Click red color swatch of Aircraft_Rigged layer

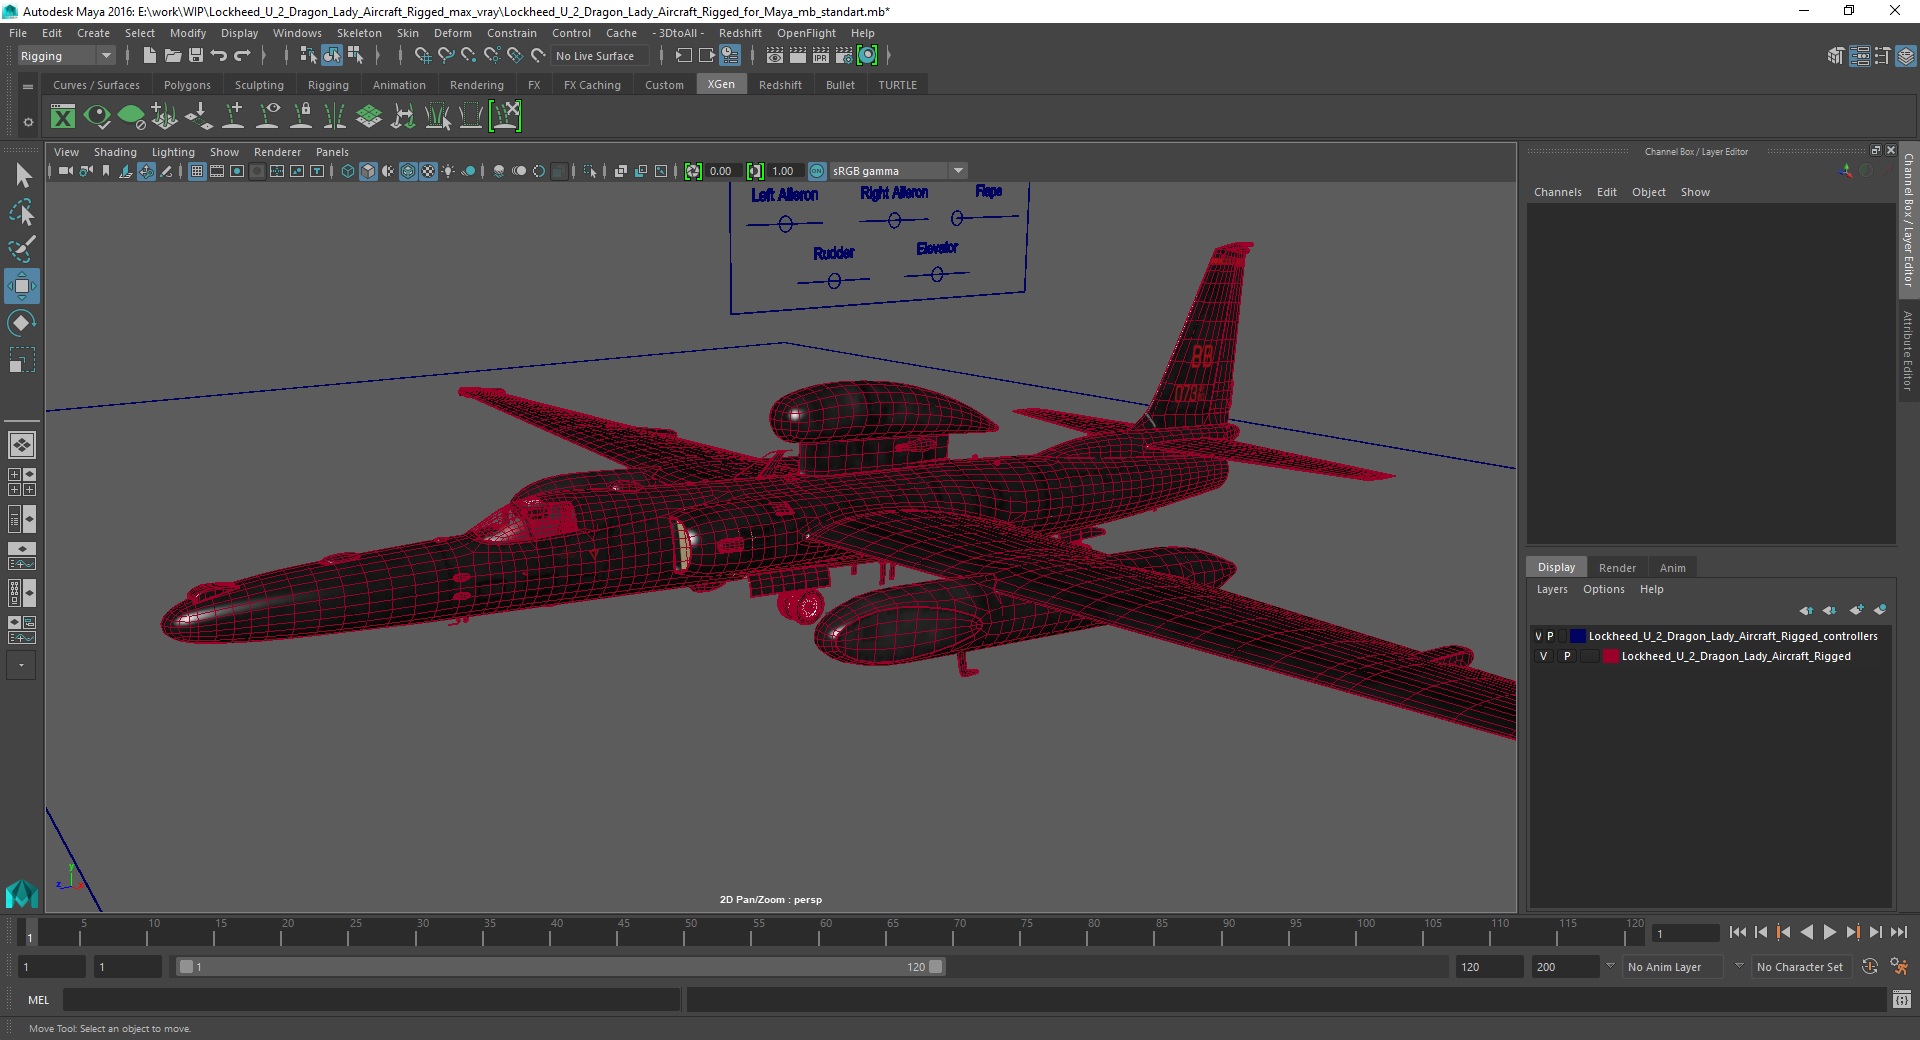(x=1611, y=656)
